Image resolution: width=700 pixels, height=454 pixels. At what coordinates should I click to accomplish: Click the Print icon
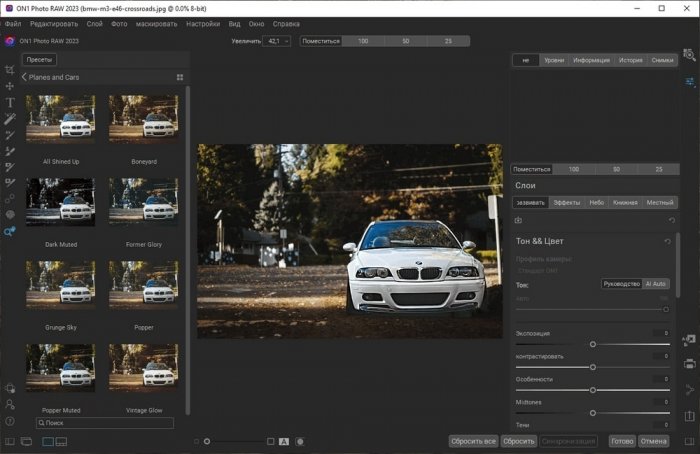[x=690, y=363]
